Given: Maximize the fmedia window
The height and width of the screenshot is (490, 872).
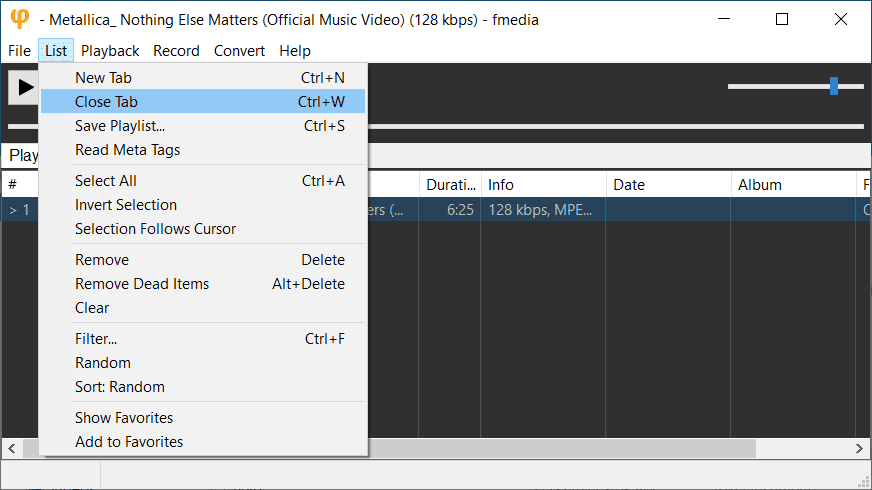Looking at the screenshot, I should click(782, 19).
